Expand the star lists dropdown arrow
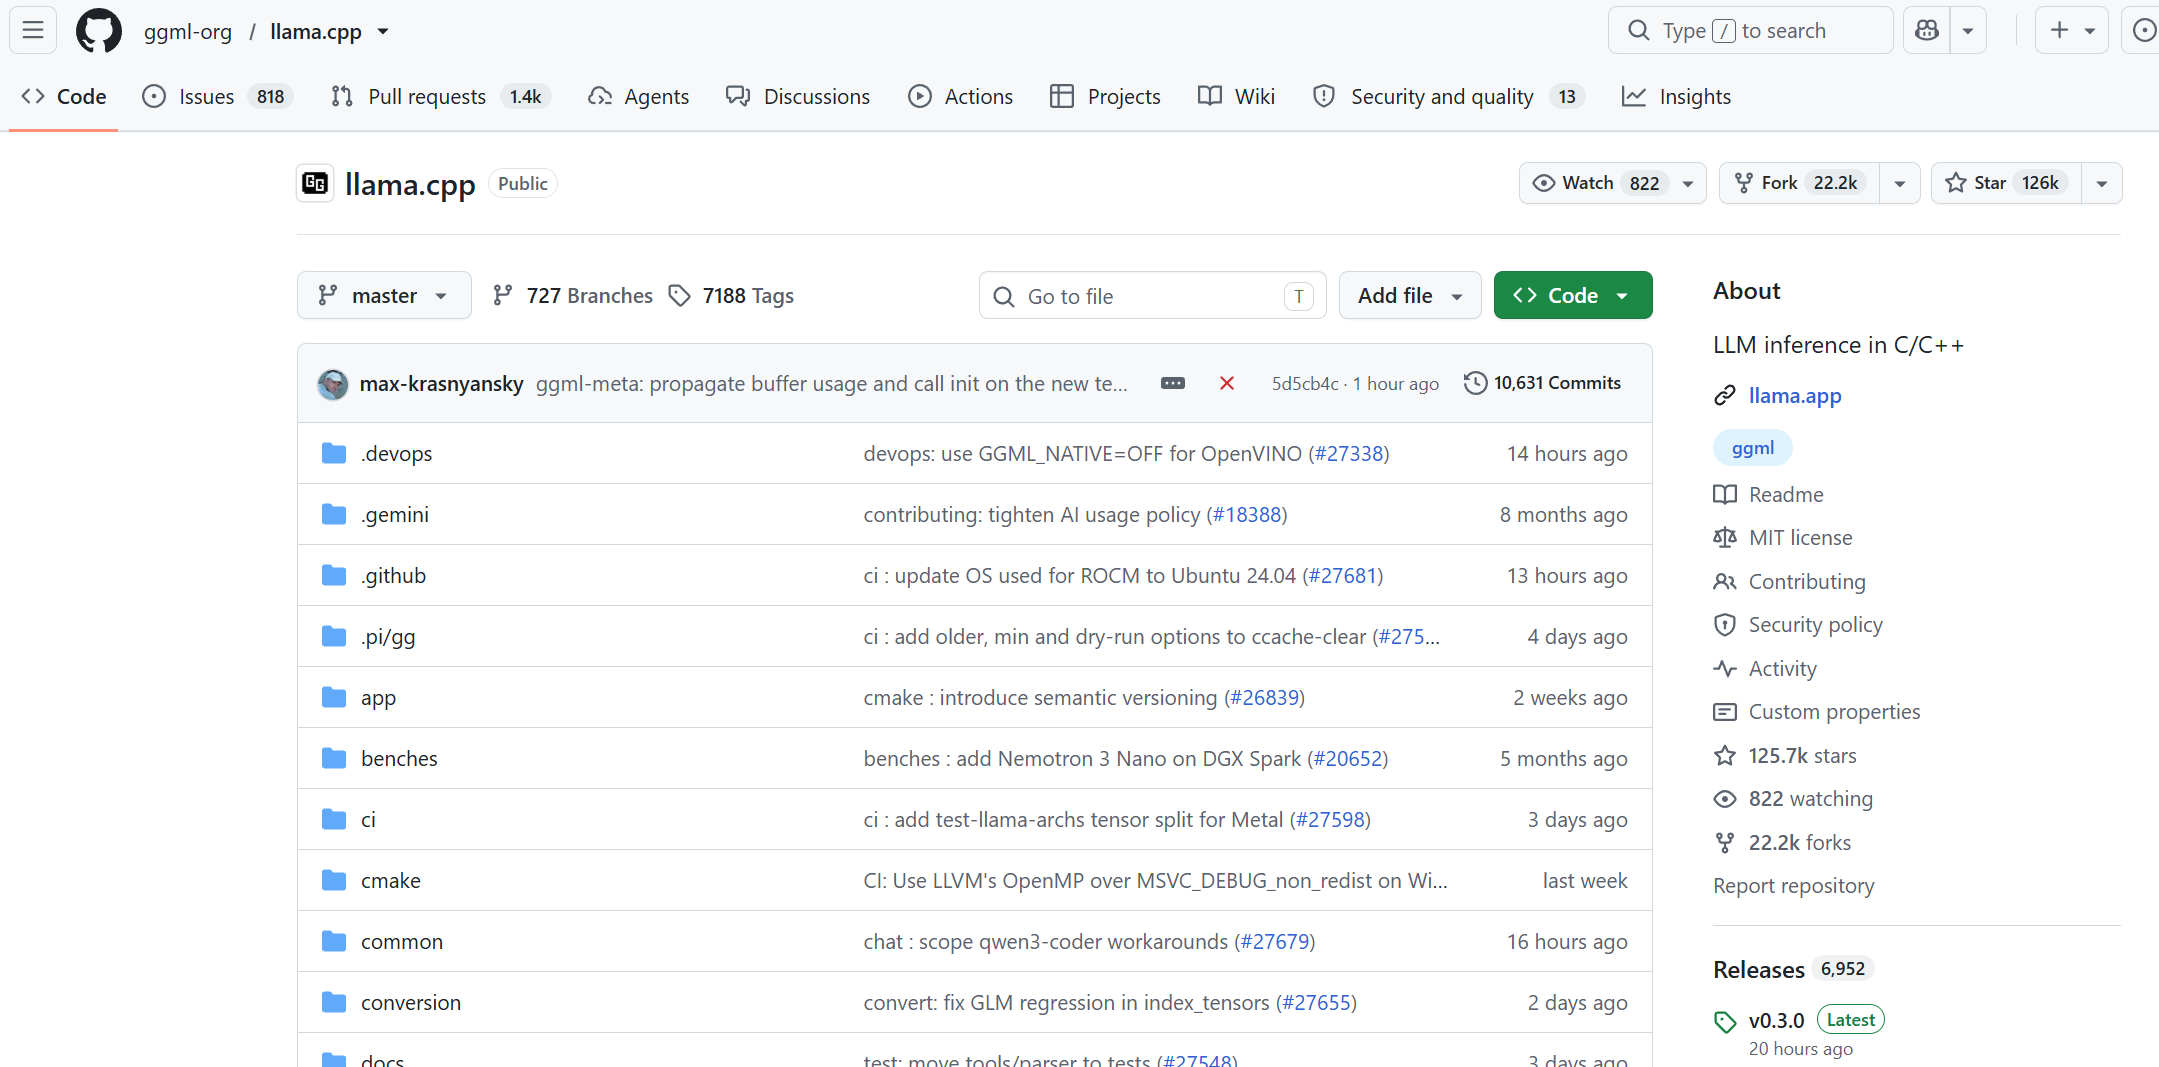This screenshot has height=1067, width=2159. [x=2102, y=183]
